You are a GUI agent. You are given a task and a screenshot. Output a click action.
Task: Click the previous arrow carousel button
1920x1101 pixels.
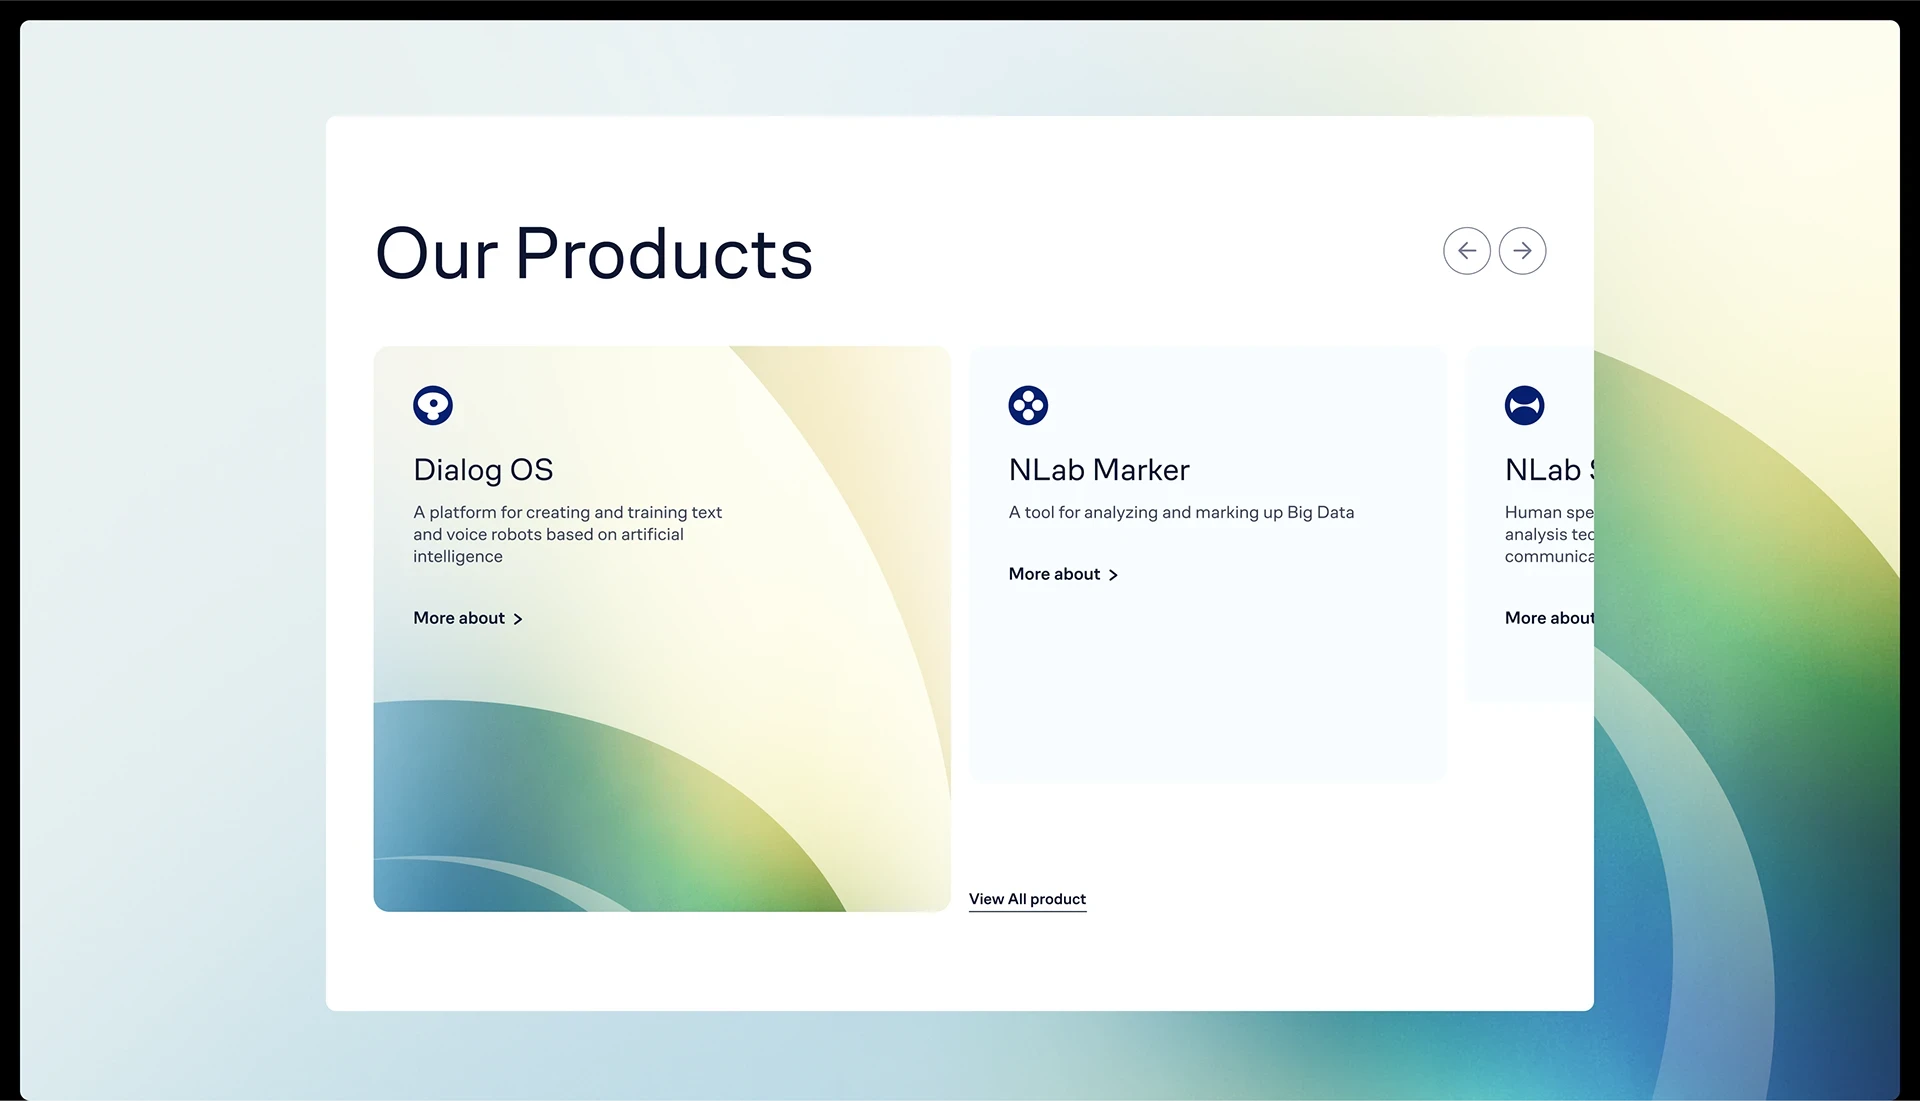click(1466, 251)
